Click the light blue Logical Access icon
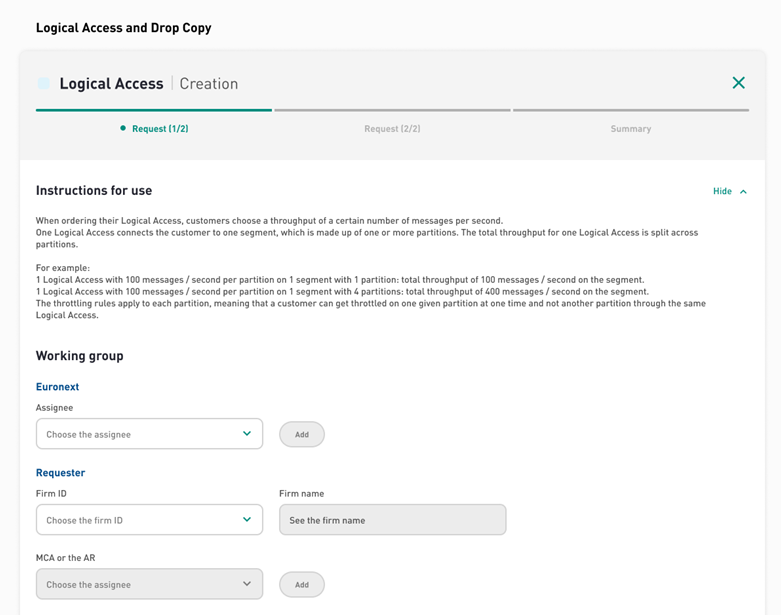 click(44, 84)
